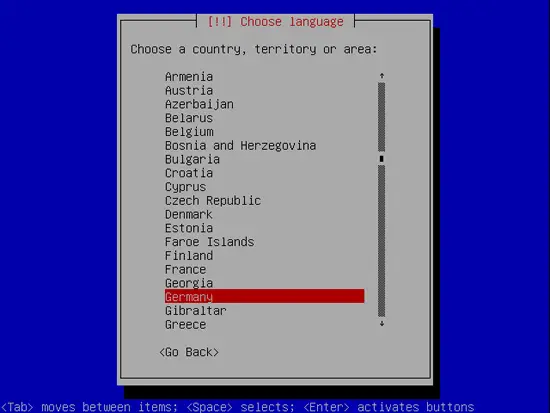This screenshot has width=550, height=413.
Task: Select Gibraltar in the list
Action: tap(195, 311)
